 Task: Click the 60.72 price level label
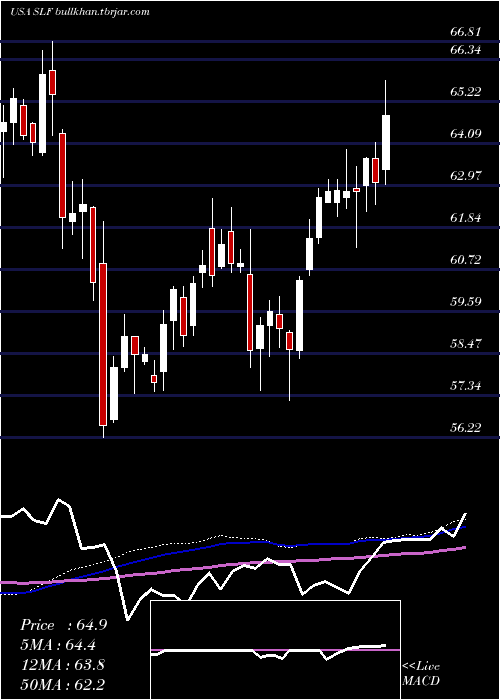pos(465,259)
